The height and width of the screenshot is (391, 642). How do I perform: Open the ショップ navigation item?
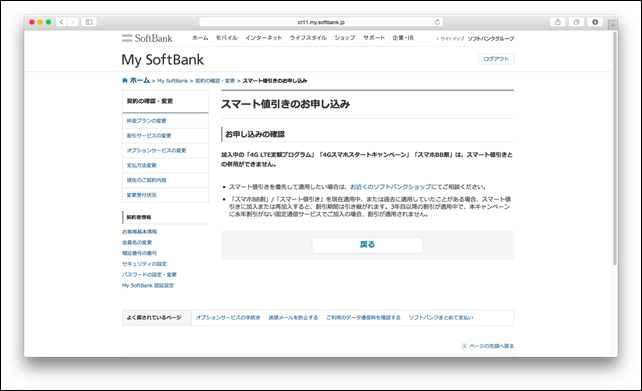click(345, 38)
